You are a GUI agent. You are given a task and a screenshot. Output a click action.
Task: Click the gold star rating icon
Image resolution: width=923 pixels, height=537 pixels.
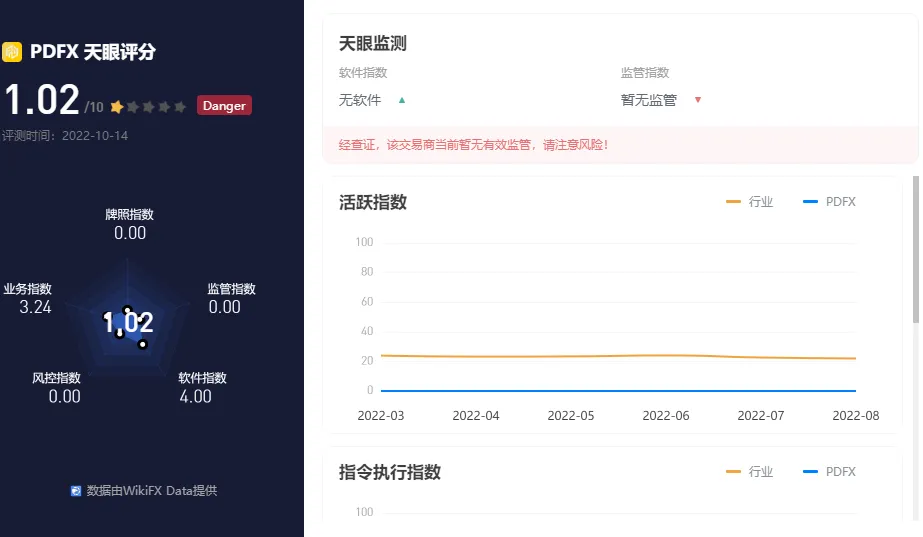point(117,107)
